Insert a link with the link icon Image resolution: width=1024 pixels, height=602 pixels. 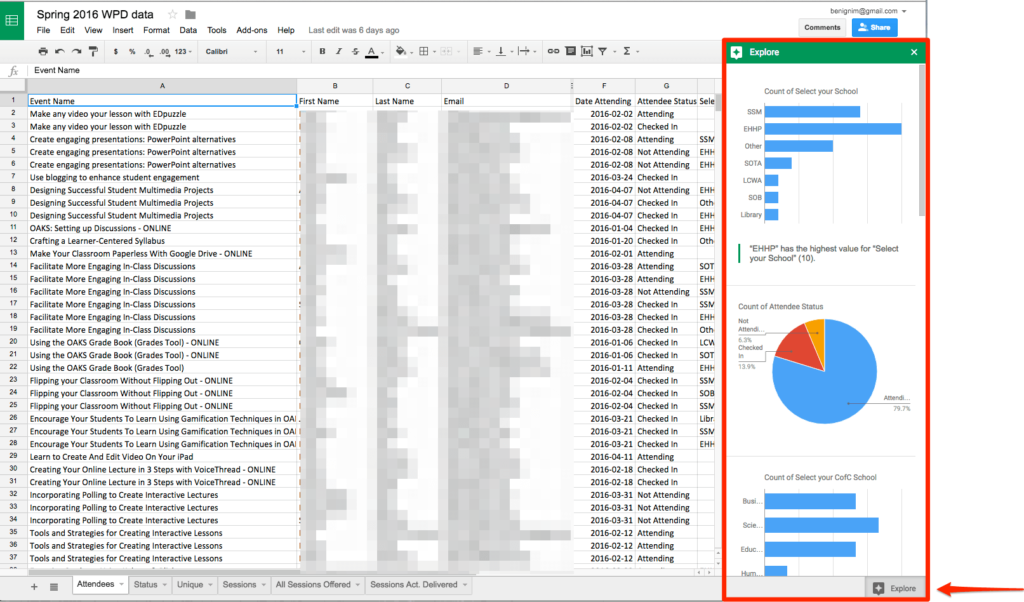pos(554,51)
